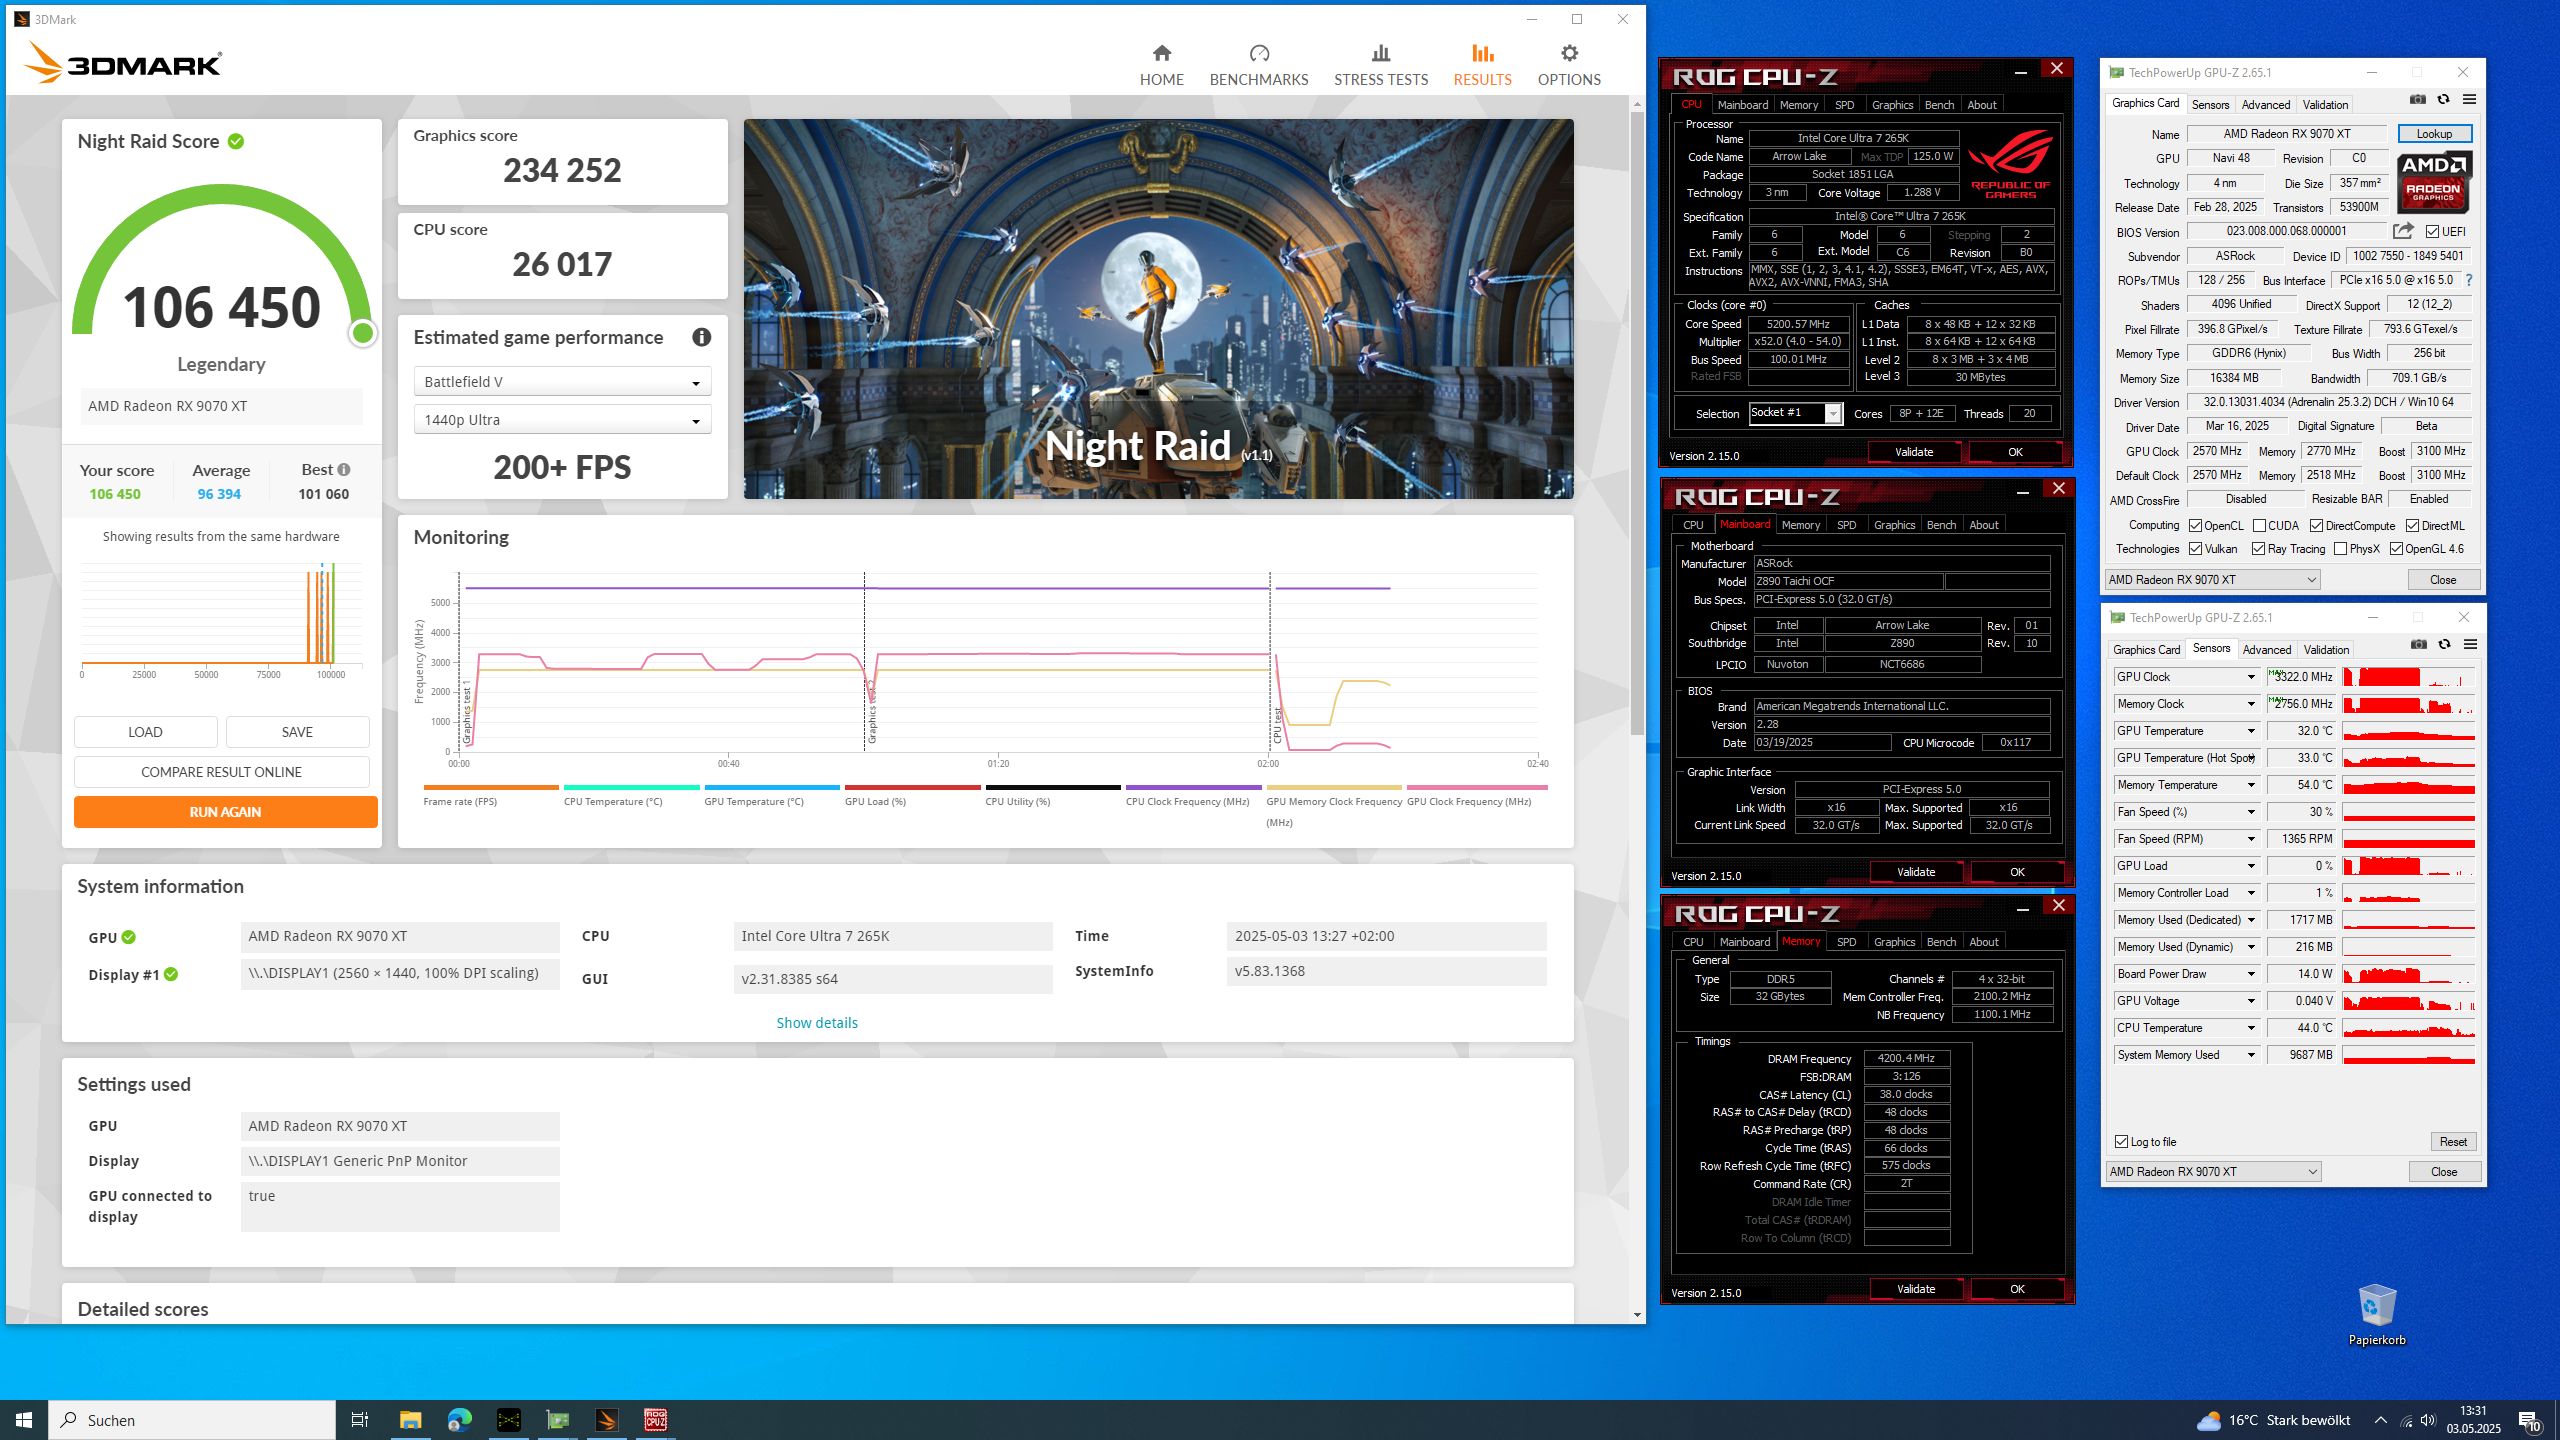Switch to SPD tab in top CPU-Z window
This screenshot has width=2560, height=1440.
1844,105
